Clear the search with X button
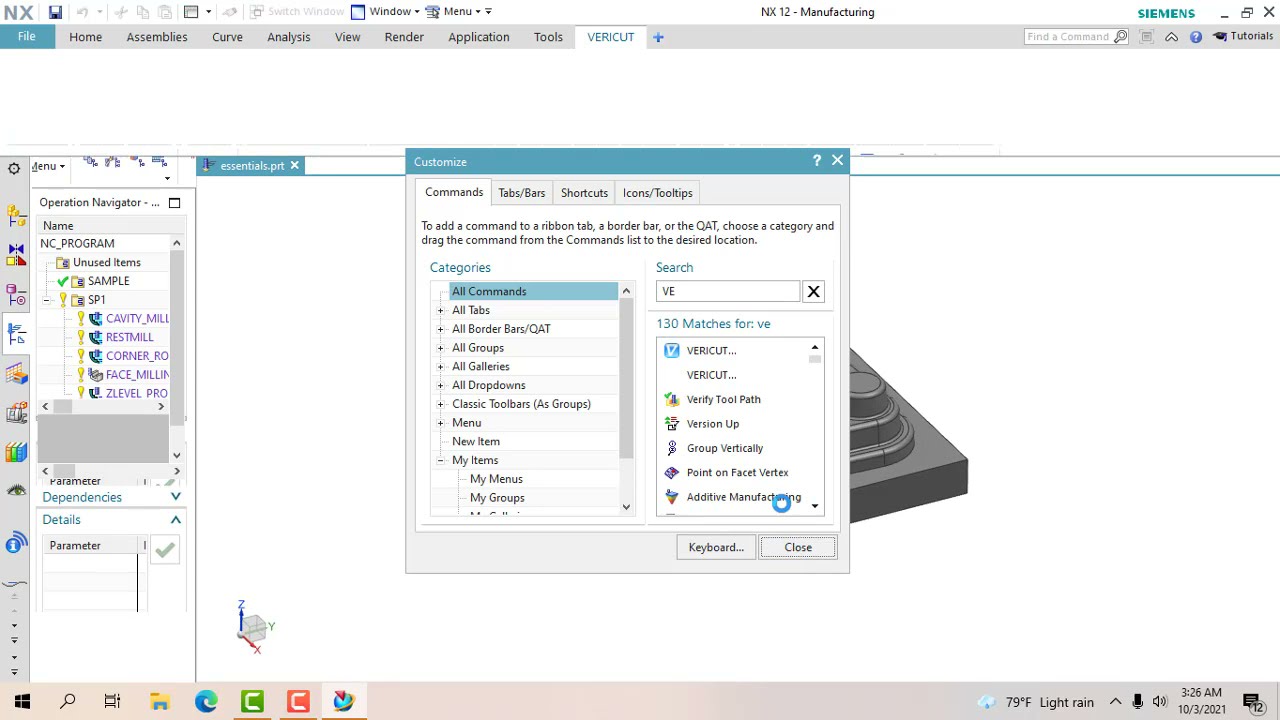 click(813, 291)
